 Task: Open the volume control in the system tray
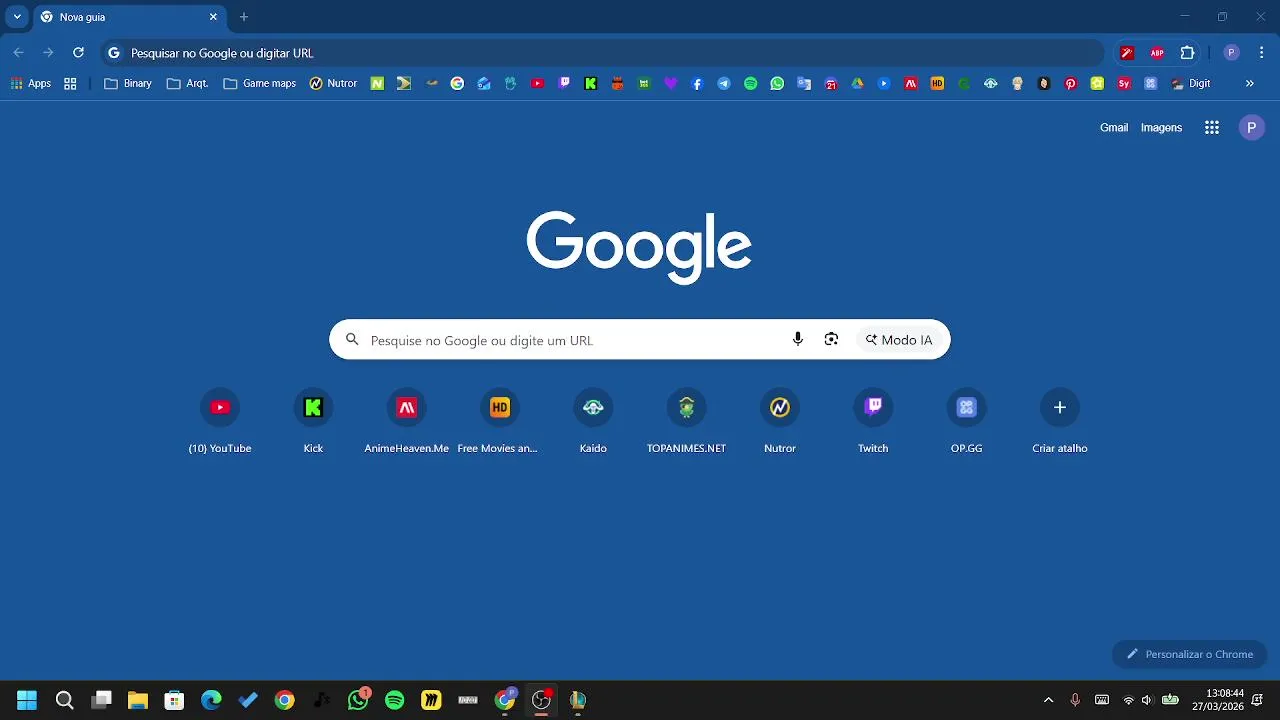(1147, 700)
